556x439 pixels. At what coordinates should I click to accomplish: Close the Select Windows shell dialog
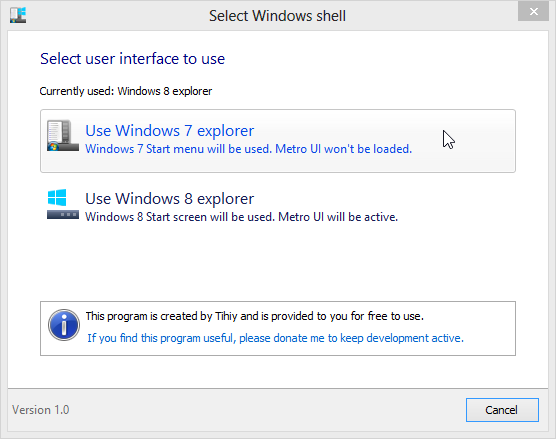tap(533, 12)
